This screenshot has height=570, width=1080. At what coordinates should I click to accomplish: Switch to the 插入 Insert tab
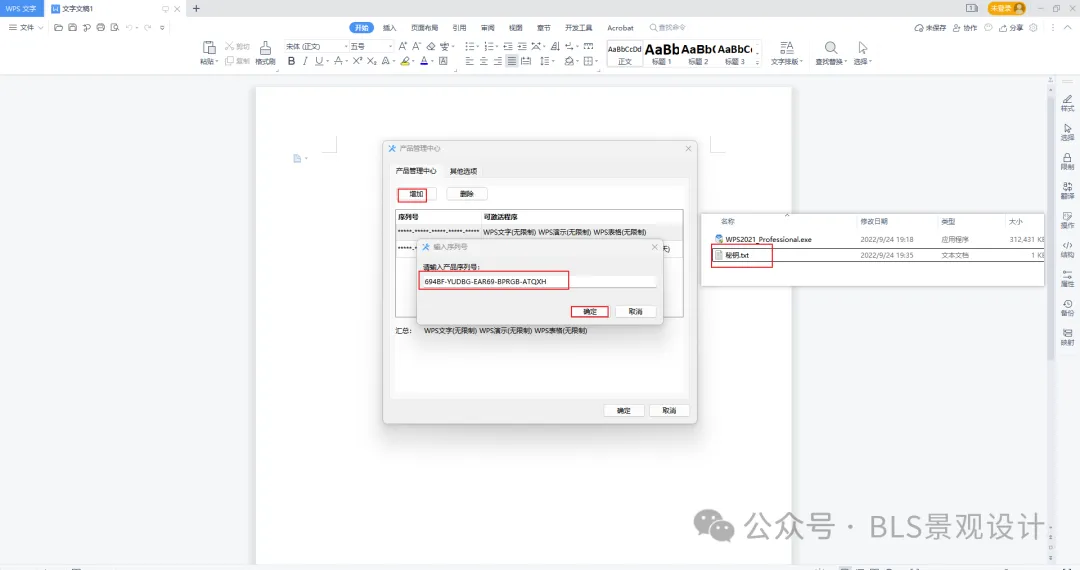coord(390,28)
